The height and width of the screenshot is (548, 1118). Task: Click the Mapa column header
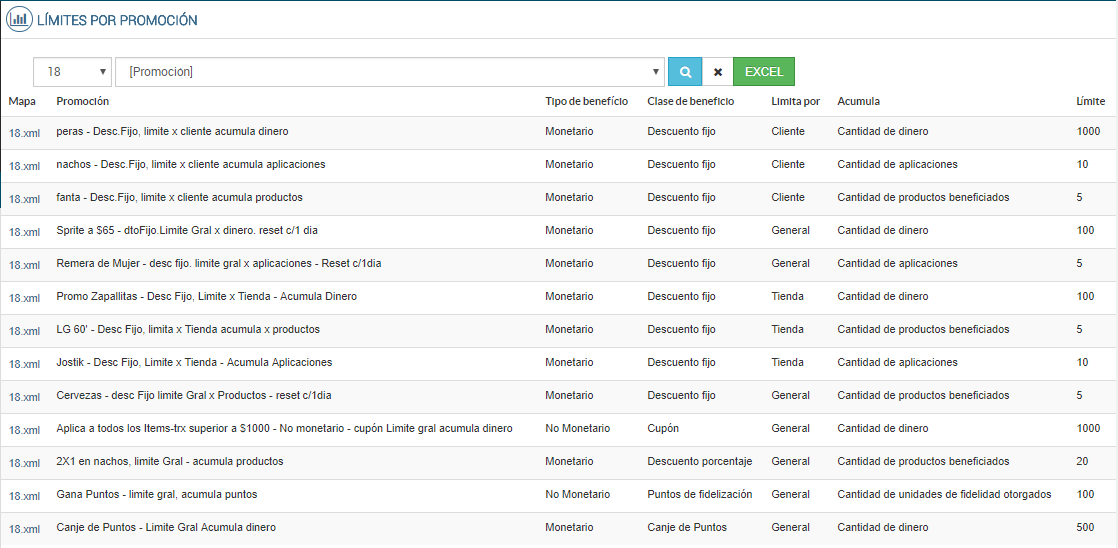[x=22, y=101]
